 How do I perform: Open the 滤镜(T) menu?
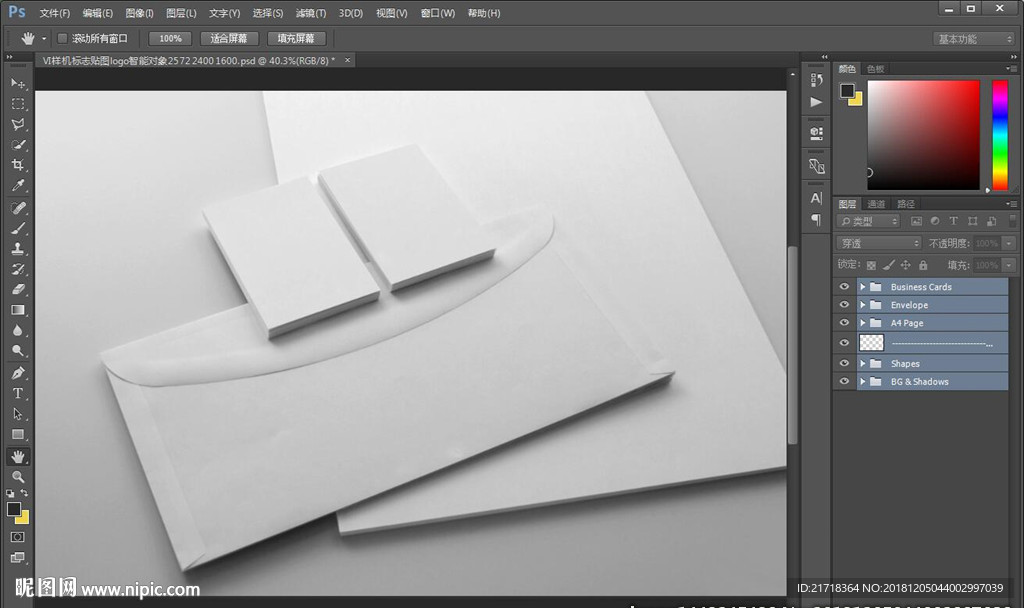pyautogui.click(x=311, y=13)
